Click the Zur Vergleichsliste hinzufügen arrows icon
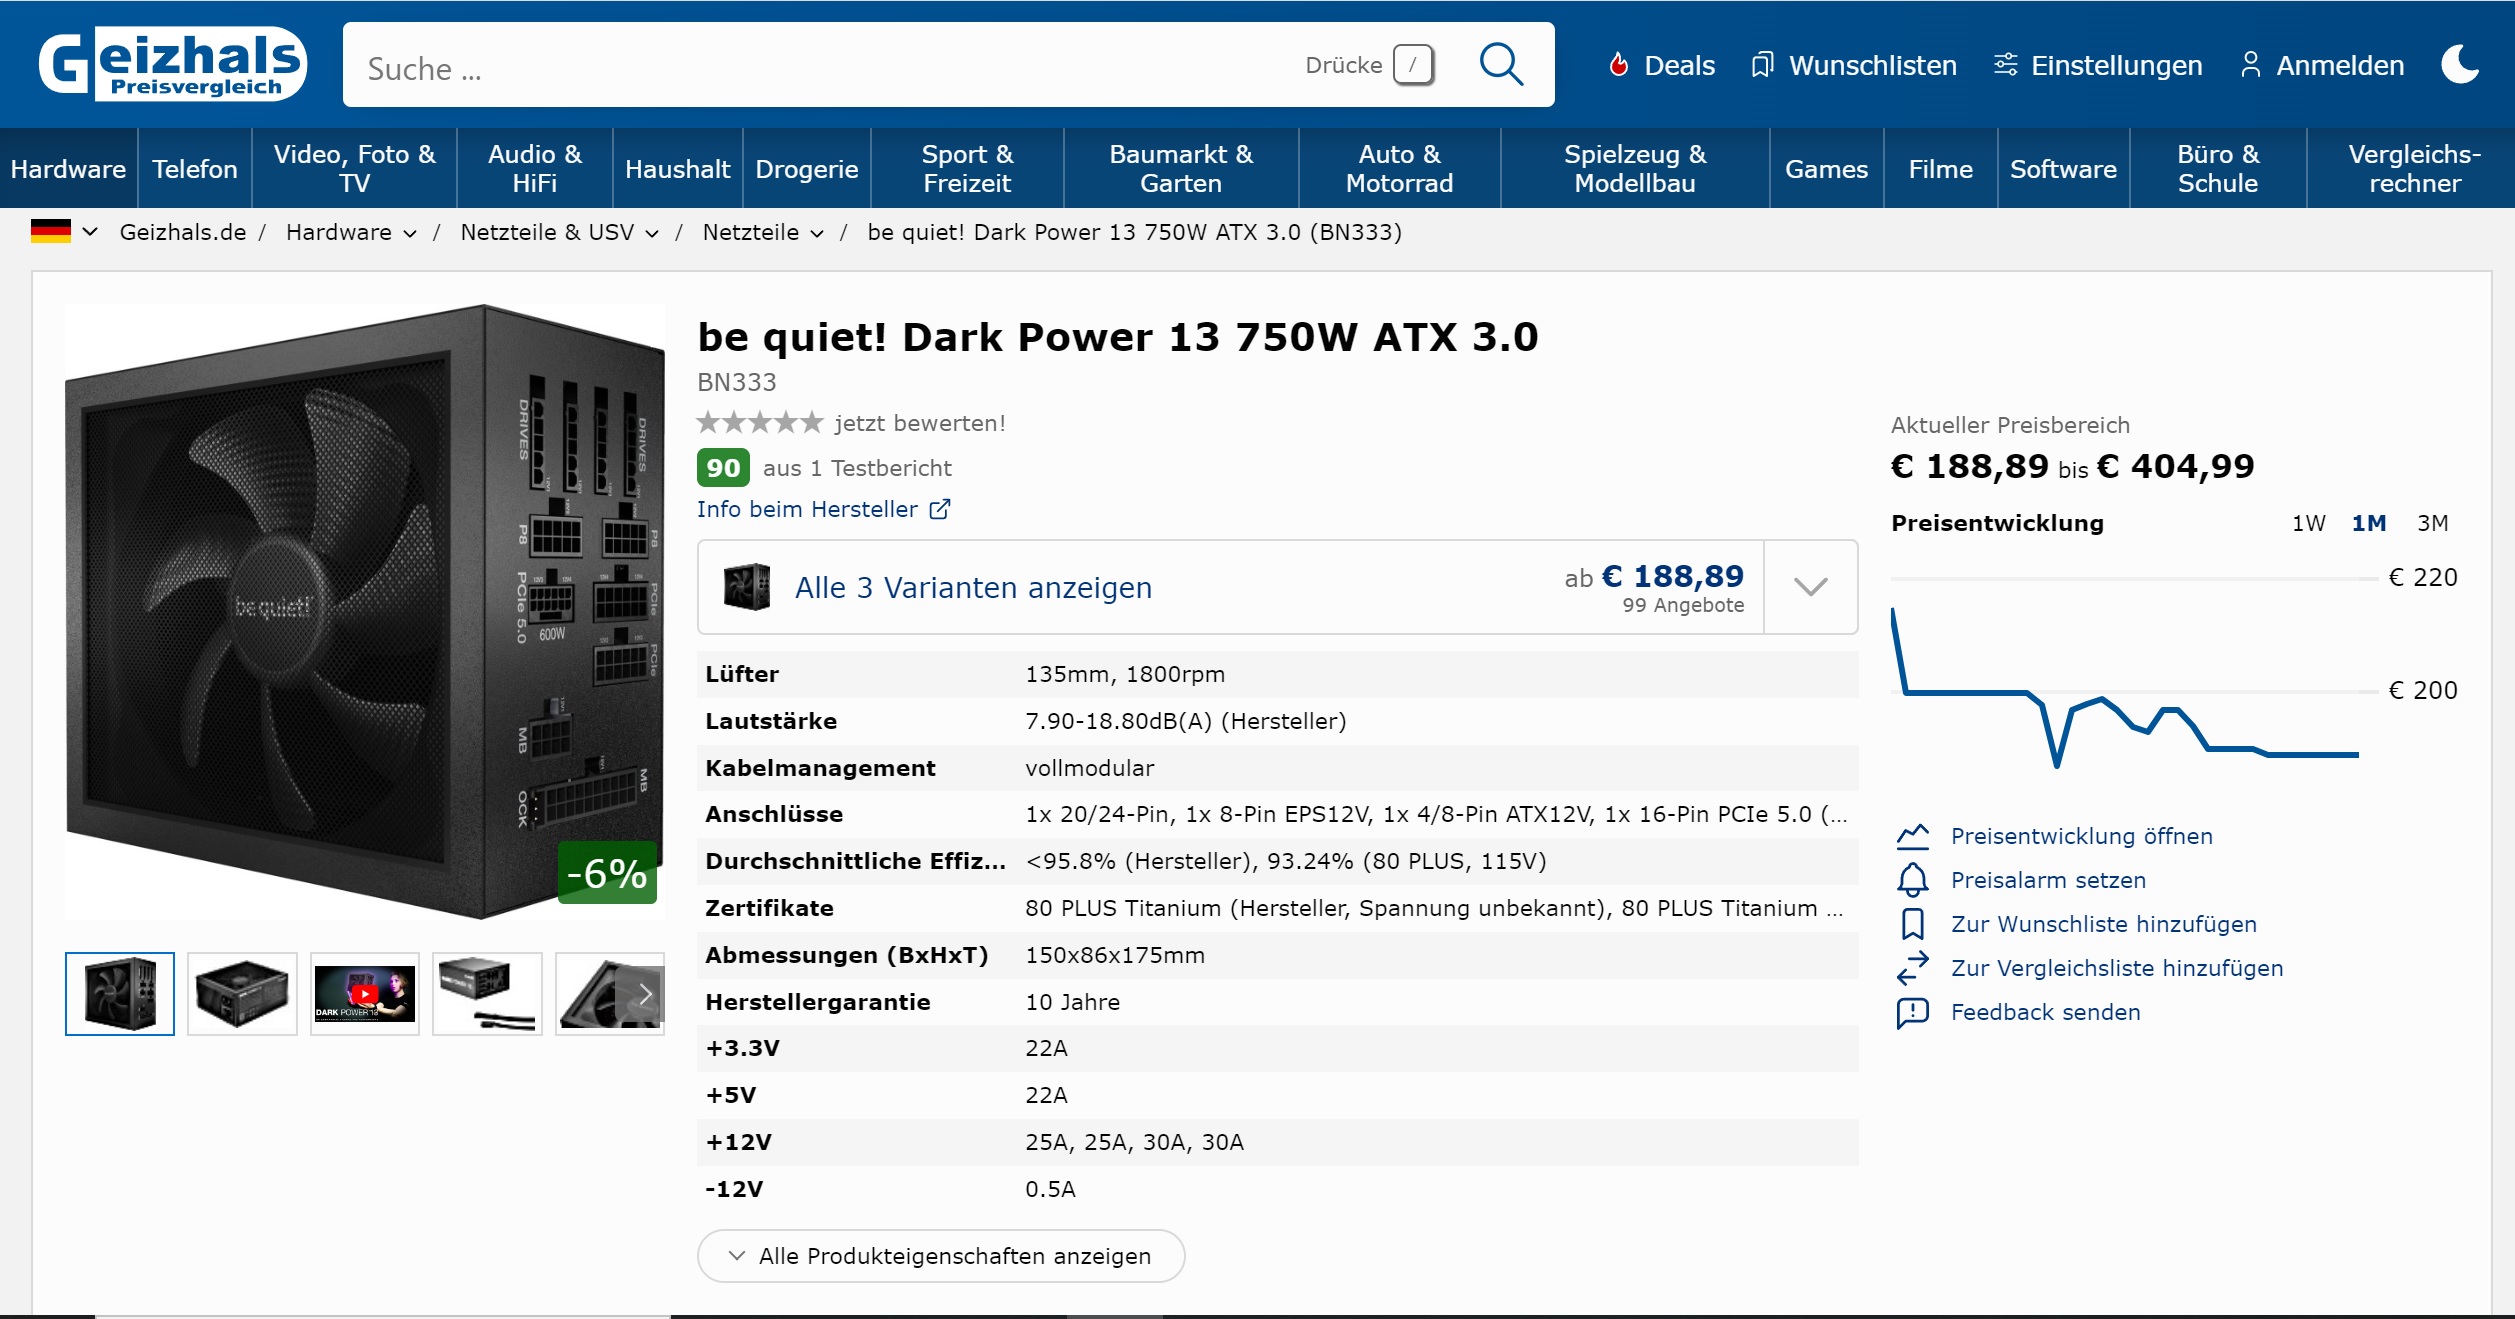 coord(1912,968)
